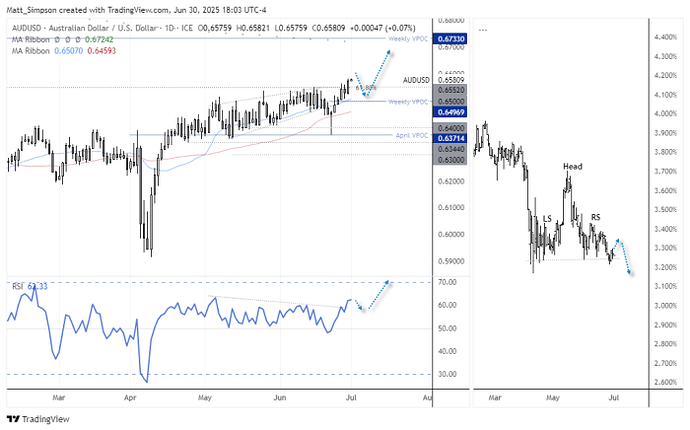The width and height of the screenshot is (690, 430).
Task: Select the Jun label on time axis
Action: tap(279, 397)
